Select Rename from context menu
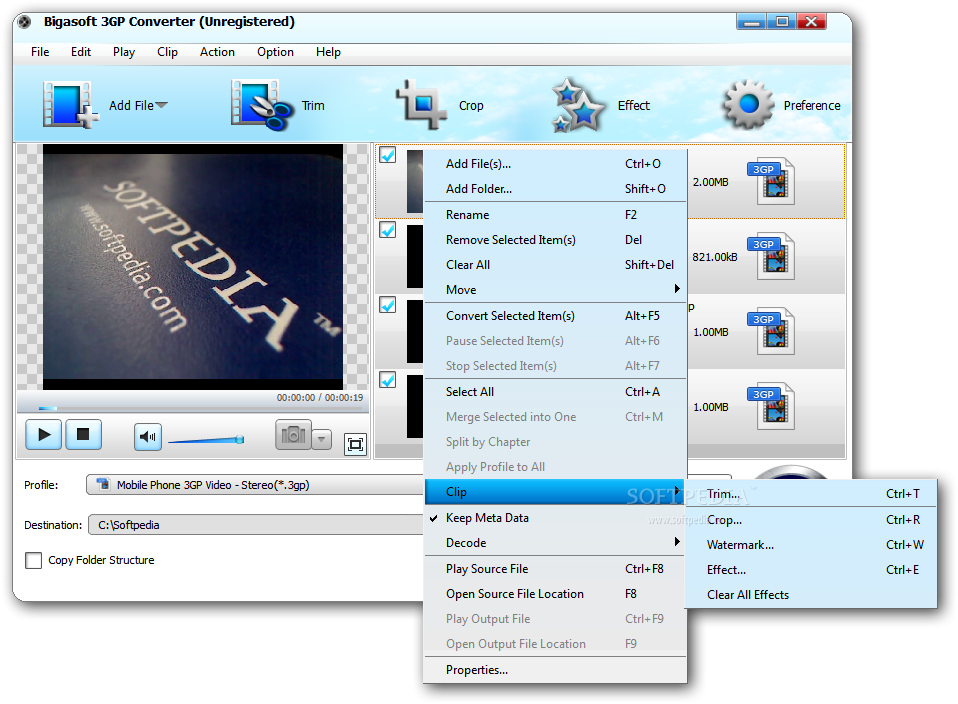This screenshot has height=704, width=958. point(555,215)
